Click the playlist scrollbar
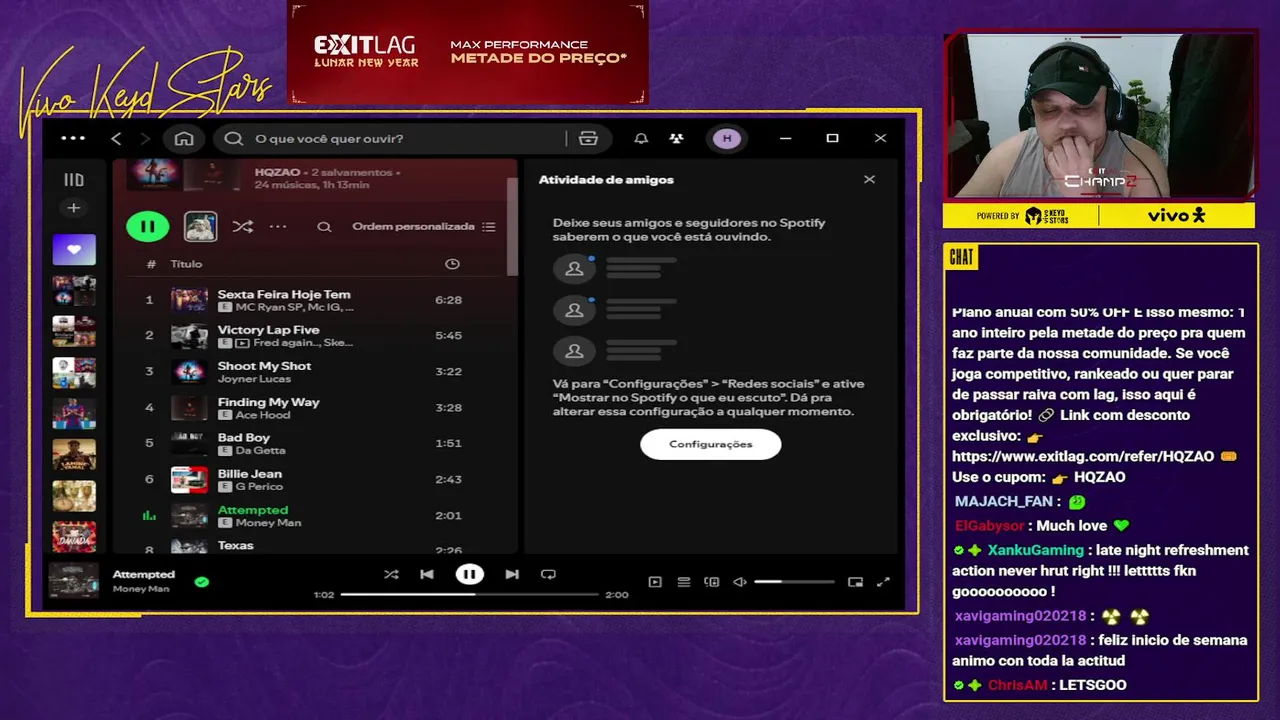The width and height of the screenshot is (1280, 720). pyautogui.click(x=513, y=225)
